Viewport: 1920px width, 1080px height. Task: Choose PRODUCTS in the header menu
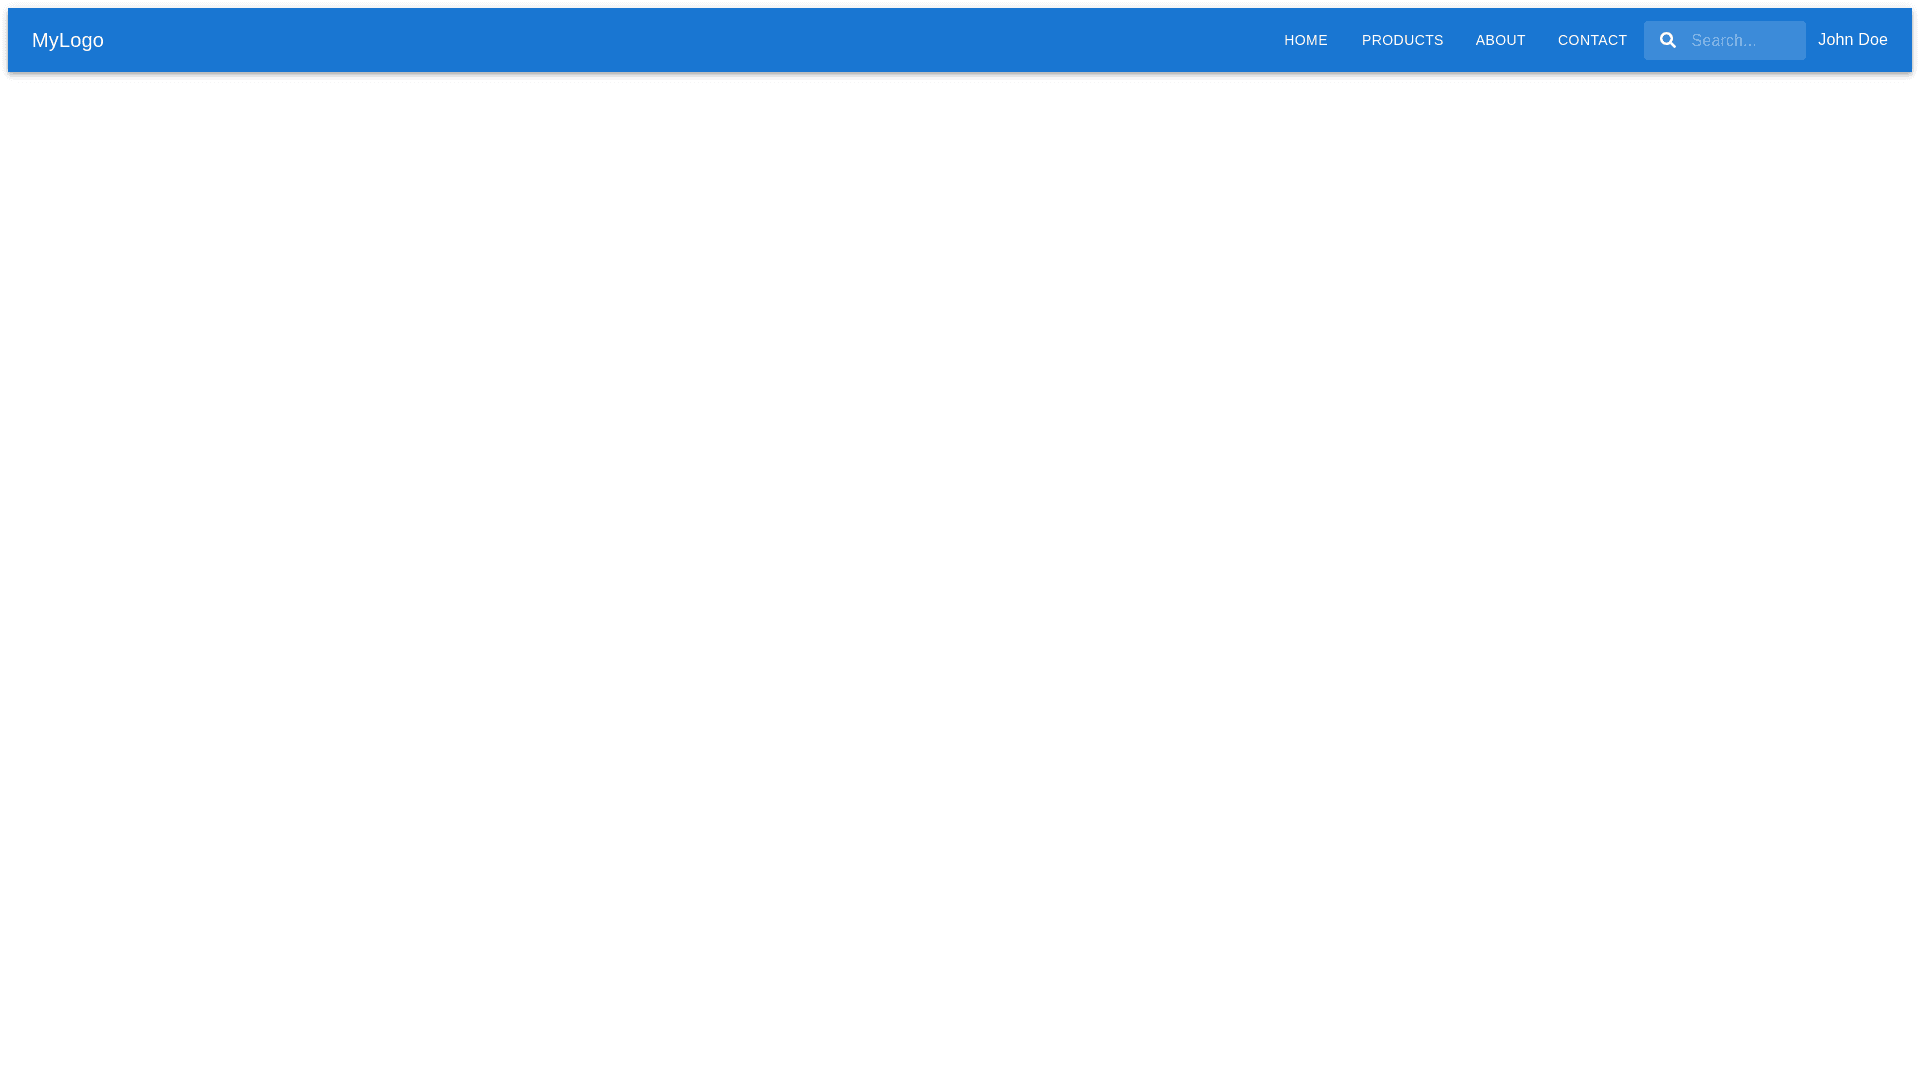tap(1402, 41)
